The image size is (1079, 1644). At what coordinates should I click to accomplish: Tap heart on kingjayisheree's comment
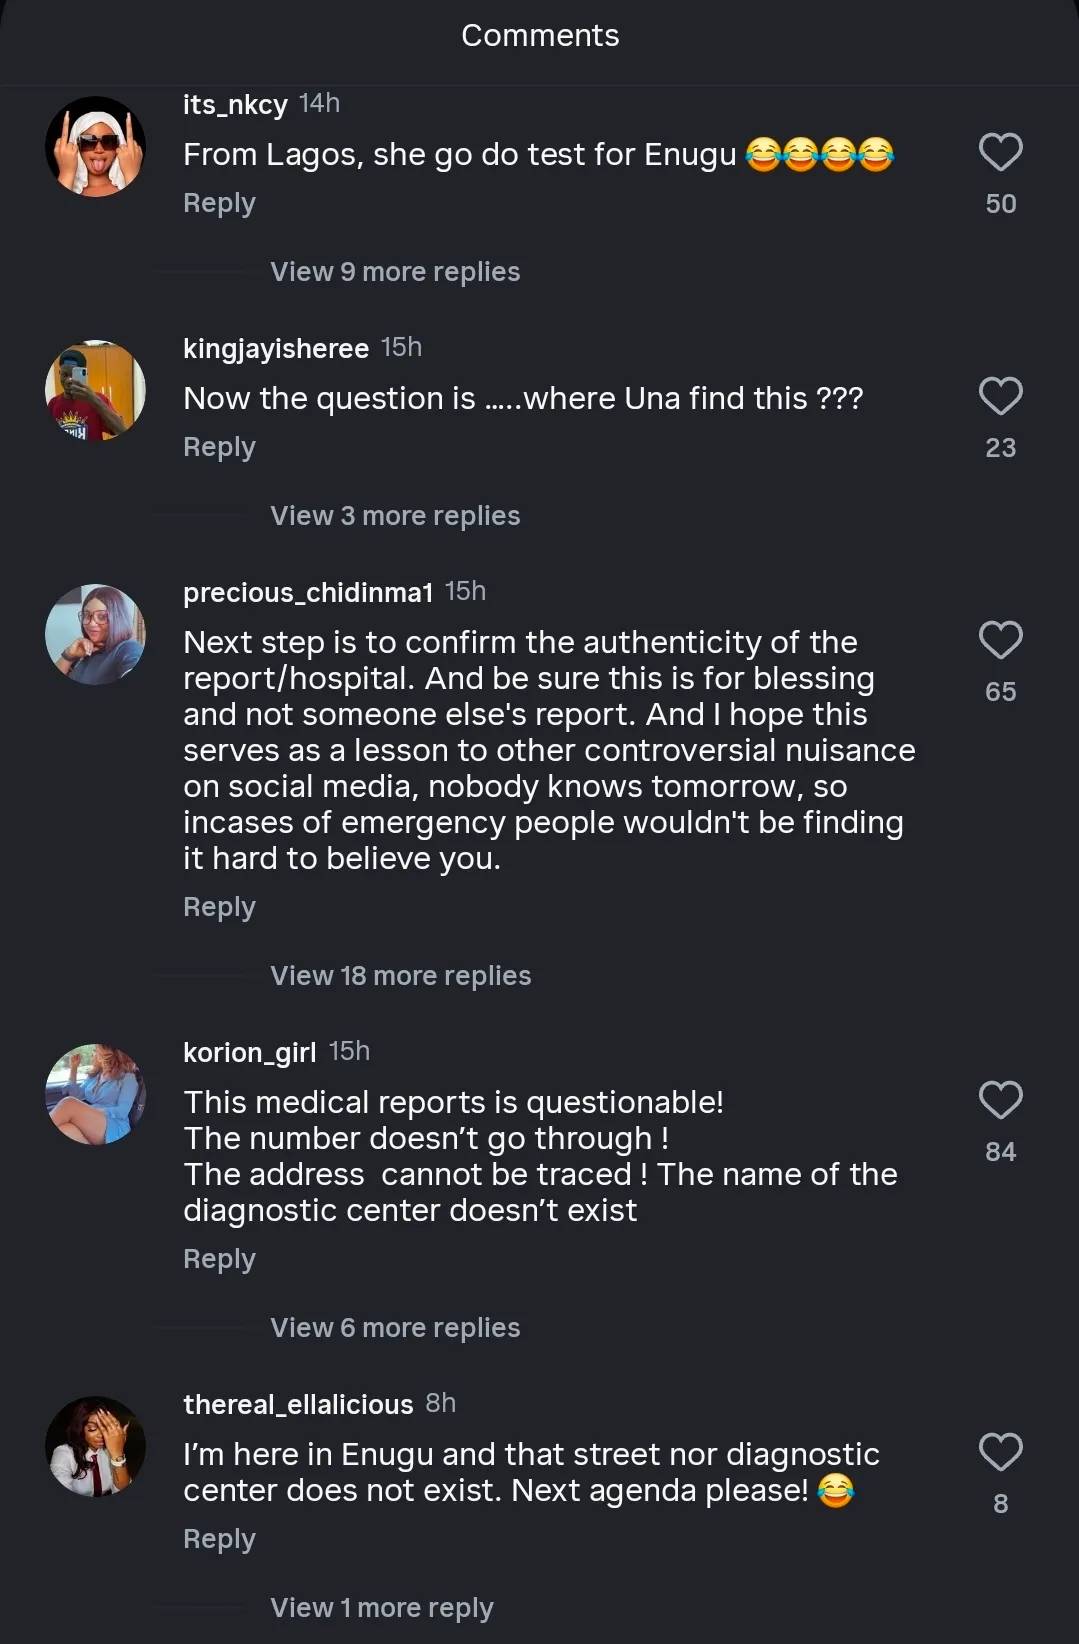[x=1000, y=397]
